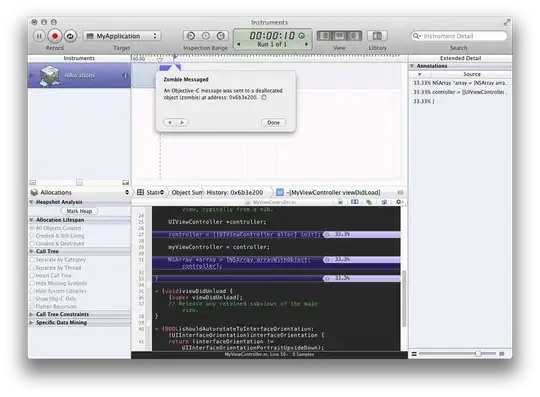Screen dimensions: 540x397
Task: Select the Object Summary breadcrumb
Action: pos(187,192)
